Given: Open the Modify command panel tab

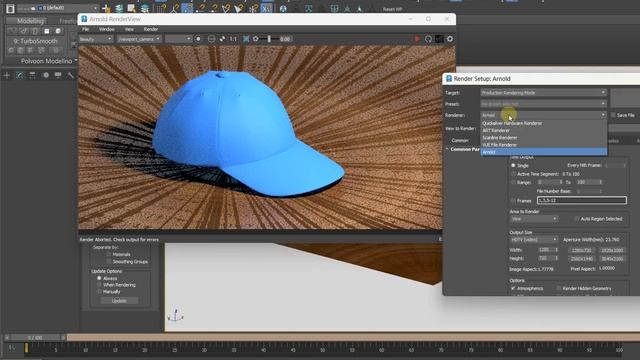Looking at the screenshot, I should point(20,75).
